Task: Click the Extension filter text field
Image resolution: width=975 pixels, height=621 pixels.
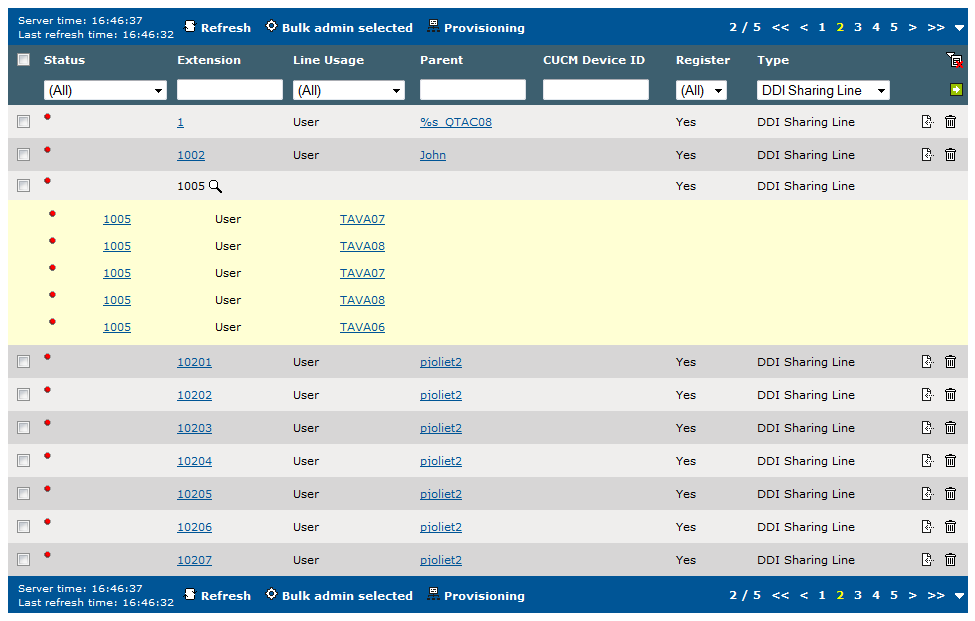Action: pyautogui.click(x=230, y=90)
